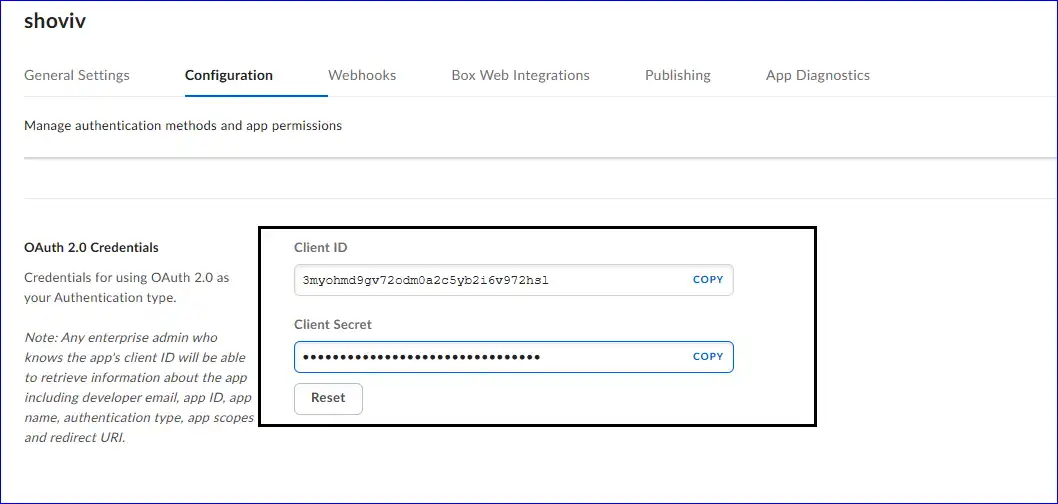Open the General Settings tab

coord(77,75)
